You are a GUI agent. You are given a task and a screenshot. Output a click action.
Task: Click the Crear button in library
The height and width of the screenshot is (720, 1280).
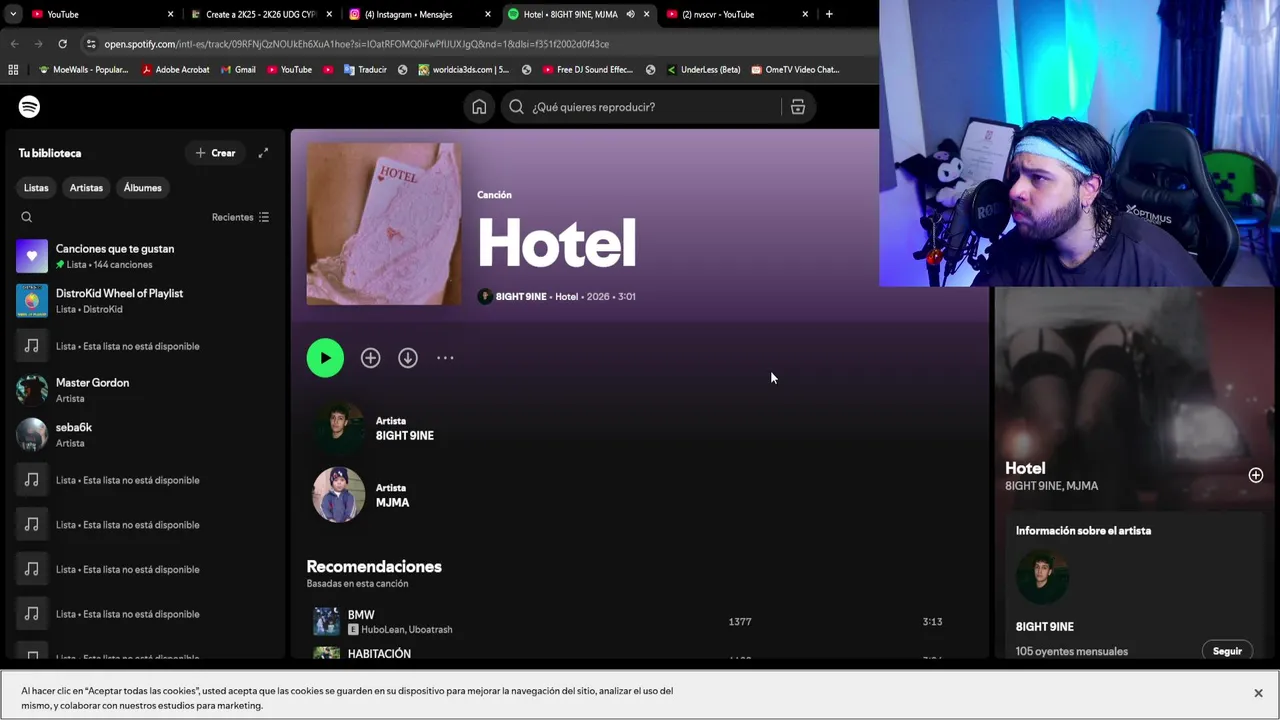215,153
